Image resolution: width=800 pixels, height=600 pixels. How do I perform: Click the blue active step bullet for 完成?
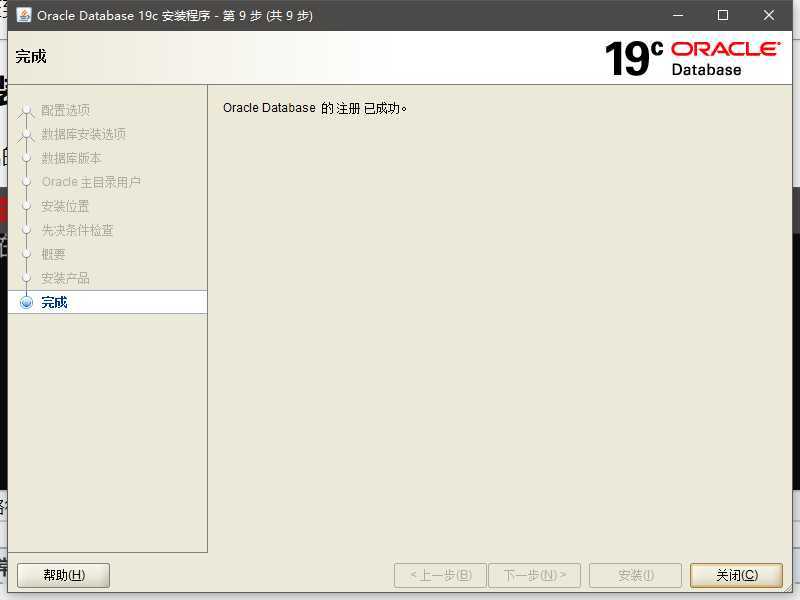[x=26, y=303]
